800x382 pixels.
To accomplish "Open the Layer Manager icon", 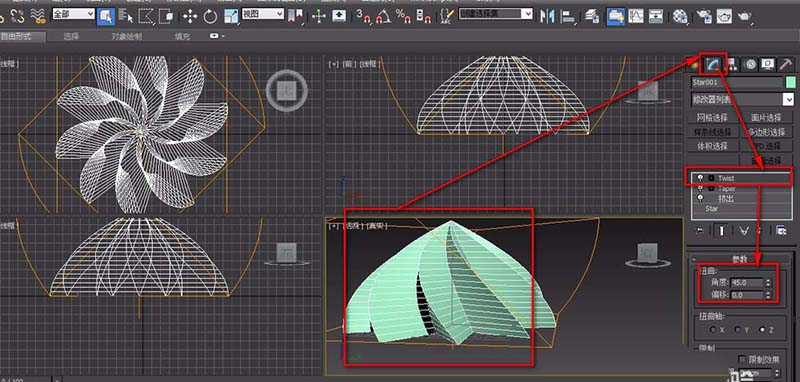I will click(592, 16).
